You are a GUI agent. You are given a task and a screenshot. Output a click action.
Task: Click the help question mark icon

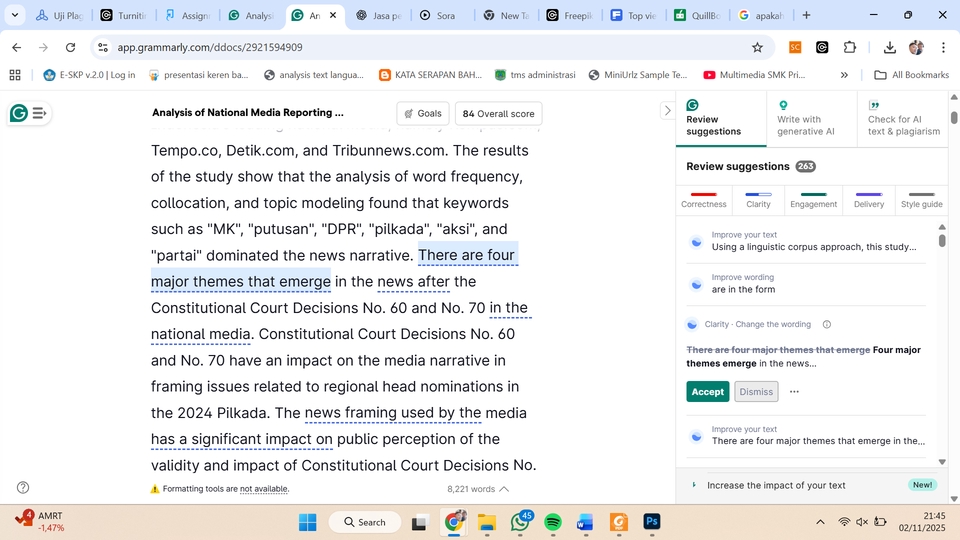click(23, 488)
